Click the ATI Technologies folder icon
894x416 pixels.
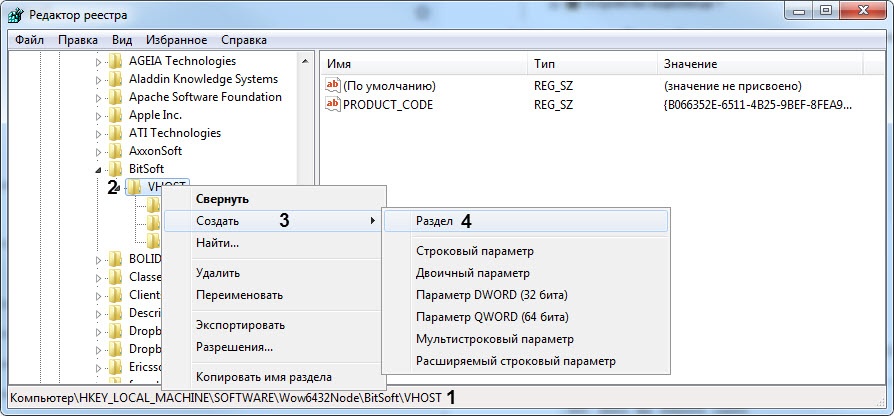point(116,133)
